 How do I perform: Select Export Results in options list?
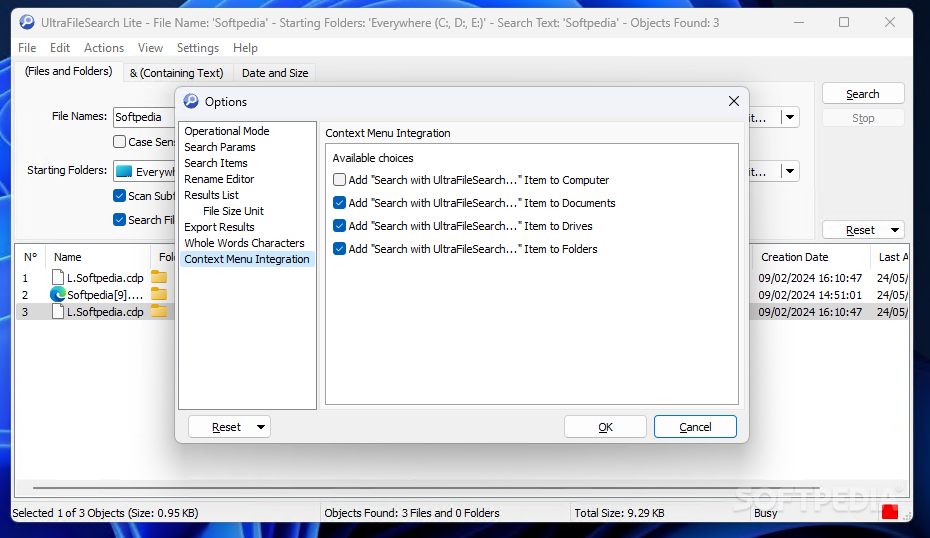(x=219, y=227)
